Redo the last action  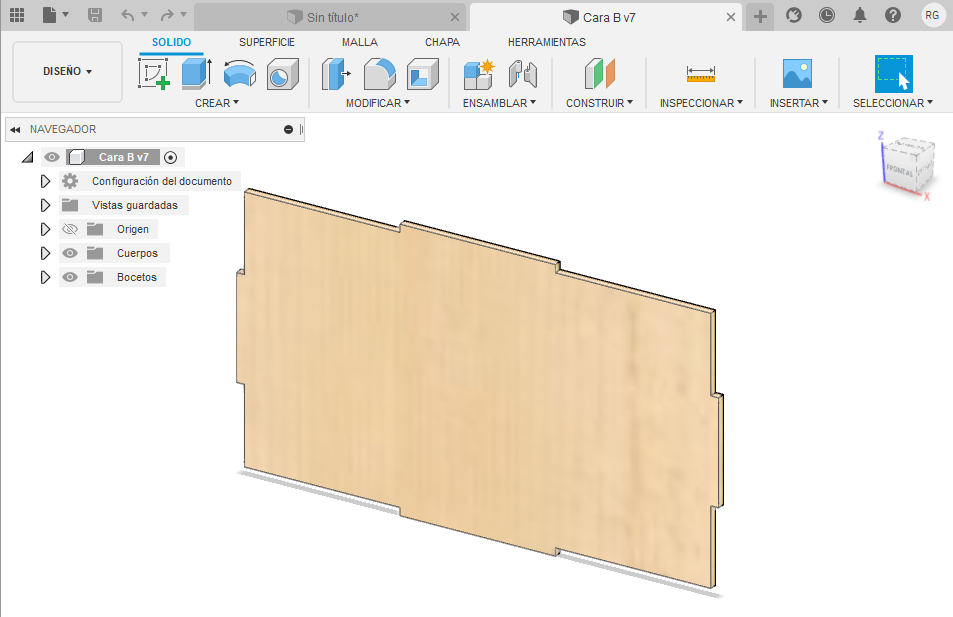pyautogui.click(x=167, y=15)
